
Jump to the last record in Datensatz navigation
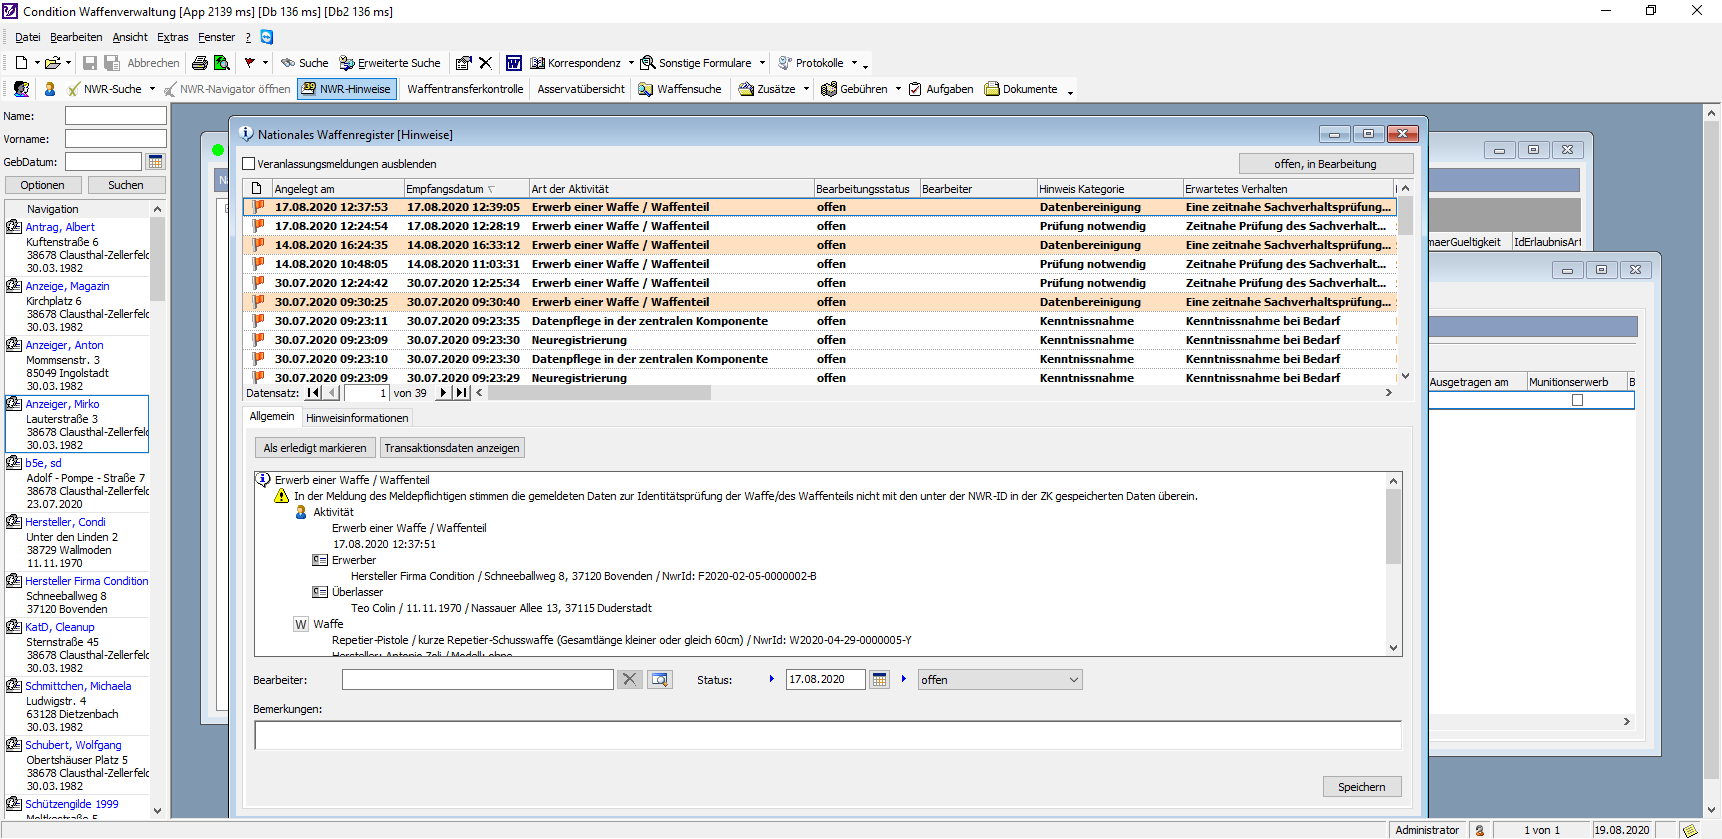click(461, 393)
